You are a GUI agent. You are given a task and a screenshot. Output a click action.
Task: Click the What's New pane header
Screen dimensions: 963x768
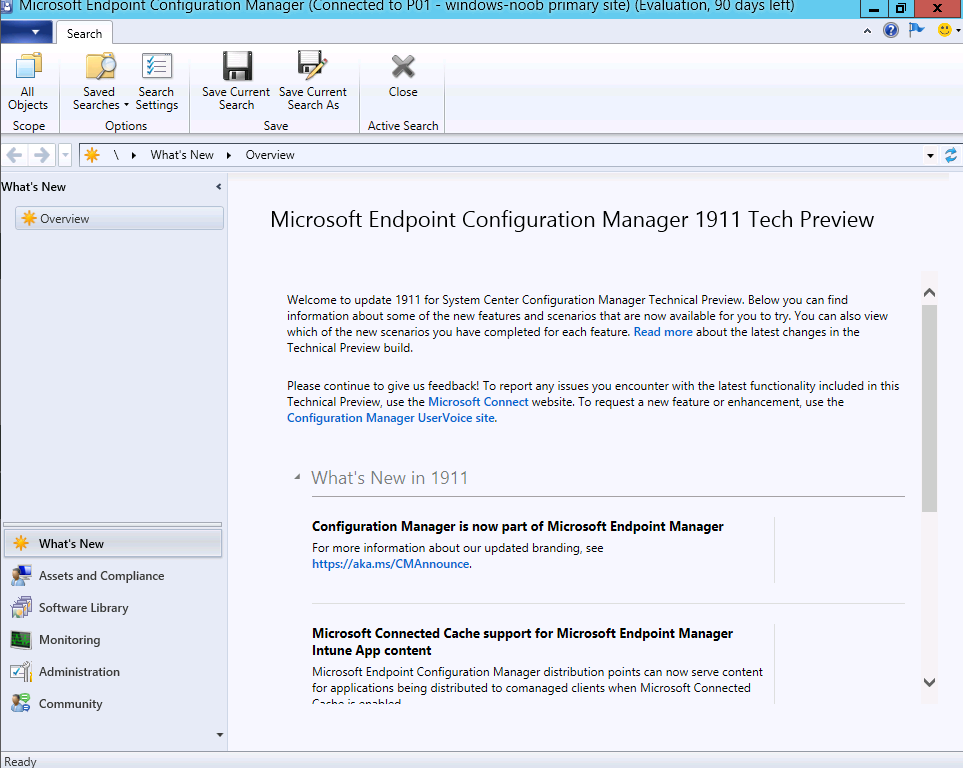click(x=33, y=187)
